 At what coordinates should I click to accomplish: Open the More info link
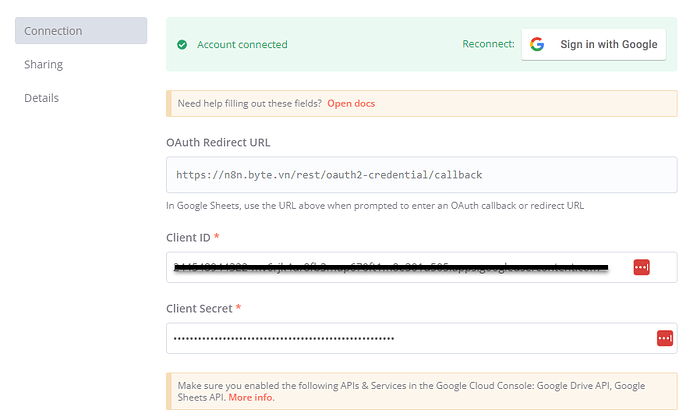click(x=251, y=398)
